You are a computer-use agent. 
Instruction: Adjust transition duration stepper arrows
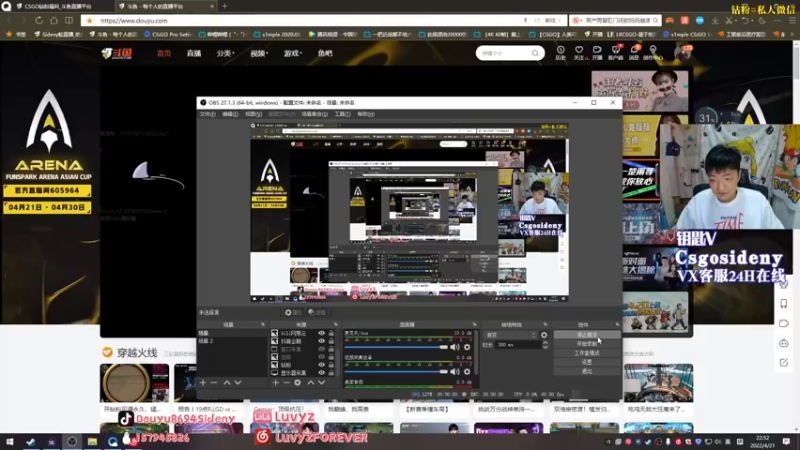click(x=544, y=345)
